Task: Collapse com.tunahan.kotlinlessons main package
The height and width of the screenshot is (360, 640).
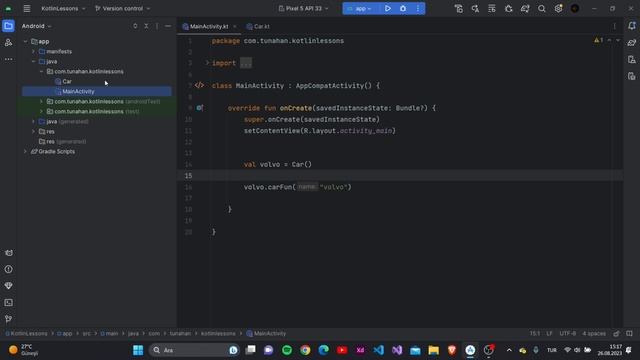Action: tap(41, 71)
